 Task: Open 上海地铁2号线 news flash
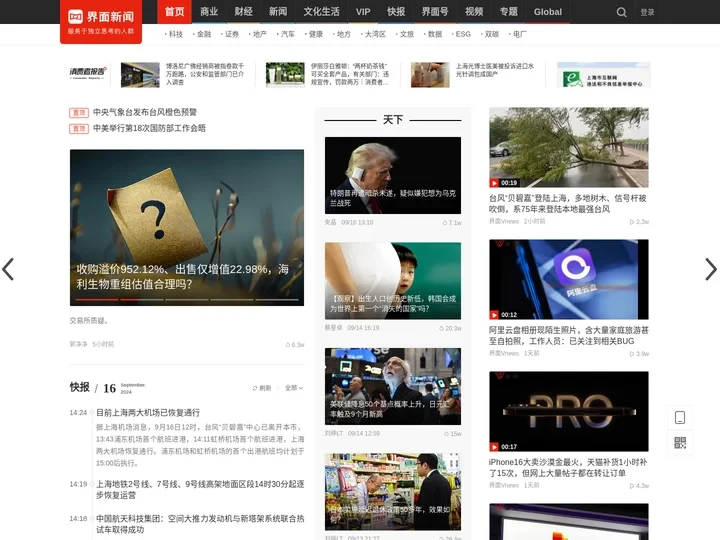[200, 489]
